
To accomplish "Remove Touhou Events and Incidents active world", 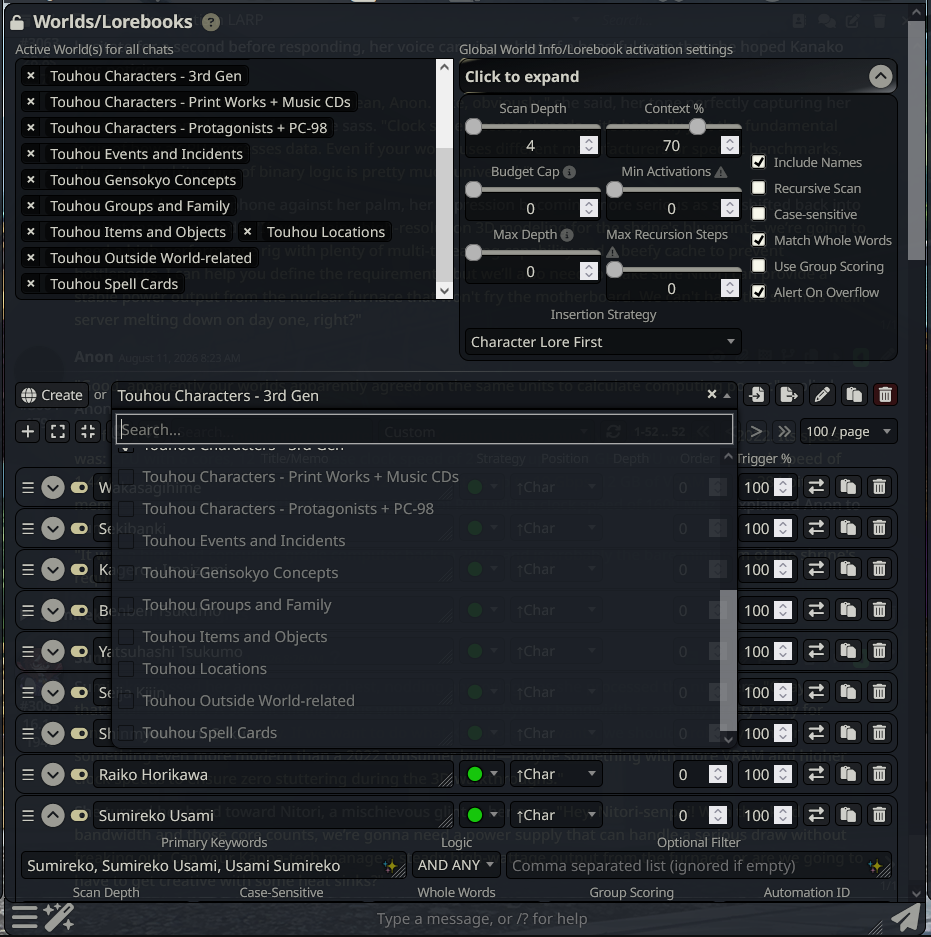I will 30,154.
